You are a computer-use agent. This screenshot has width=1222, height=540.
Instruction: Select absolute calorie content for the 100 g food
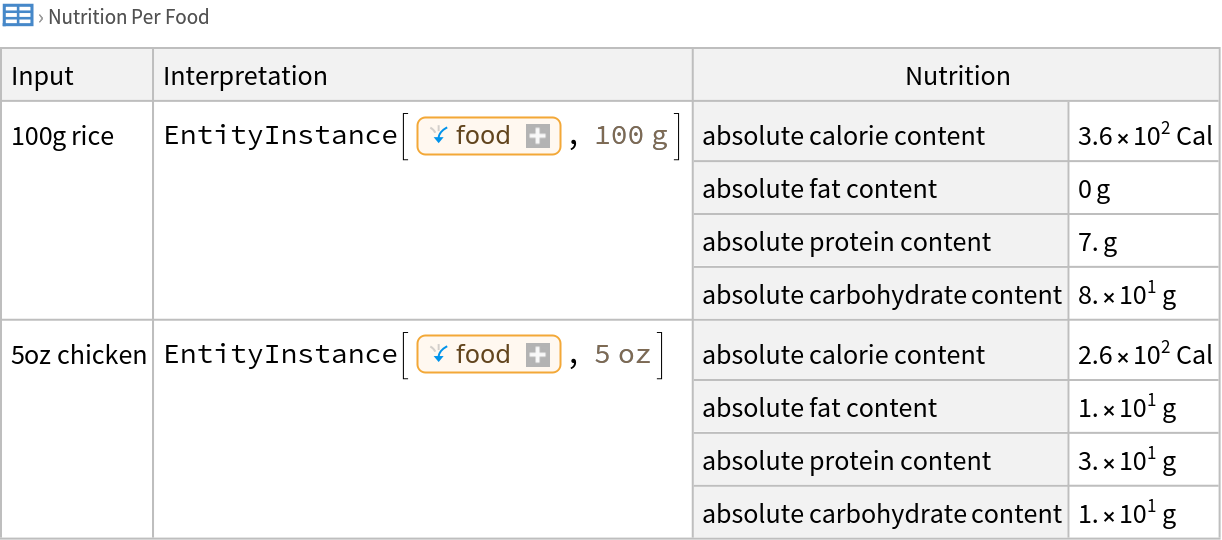(x=843, y=136)
